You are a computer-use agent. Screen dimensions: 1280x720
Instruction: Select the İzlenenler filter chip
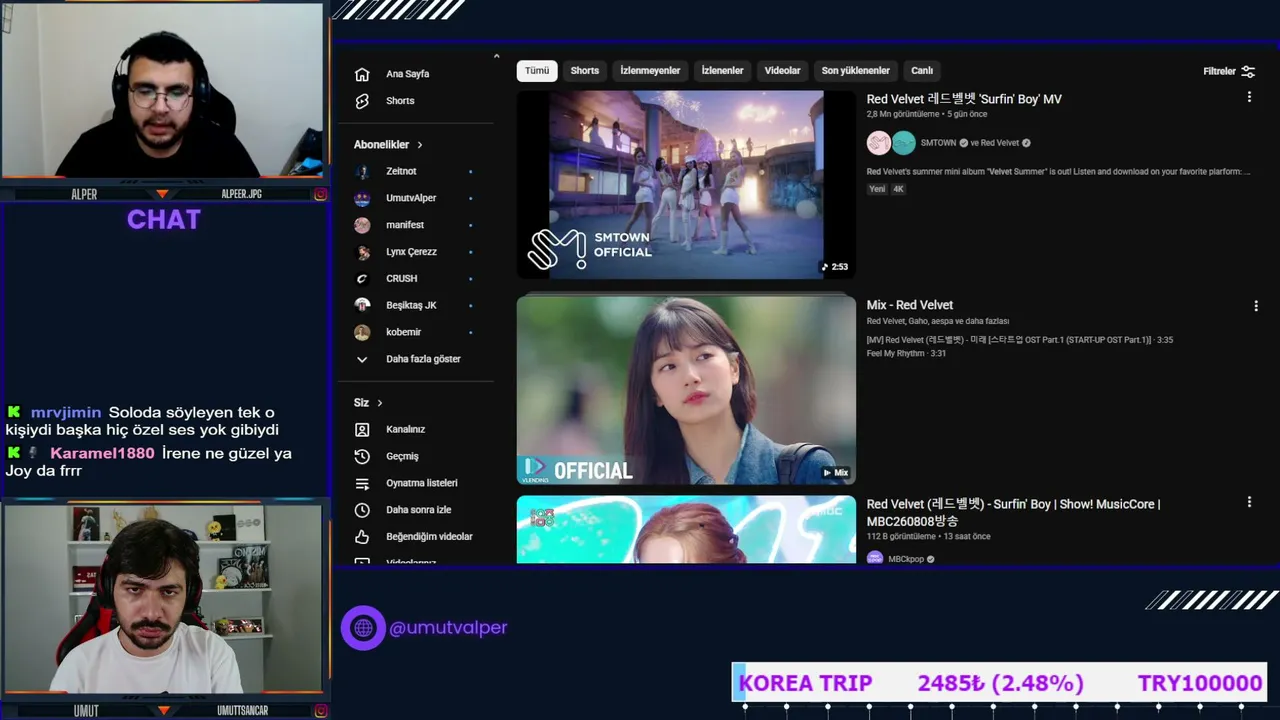(x=722, y=71)
